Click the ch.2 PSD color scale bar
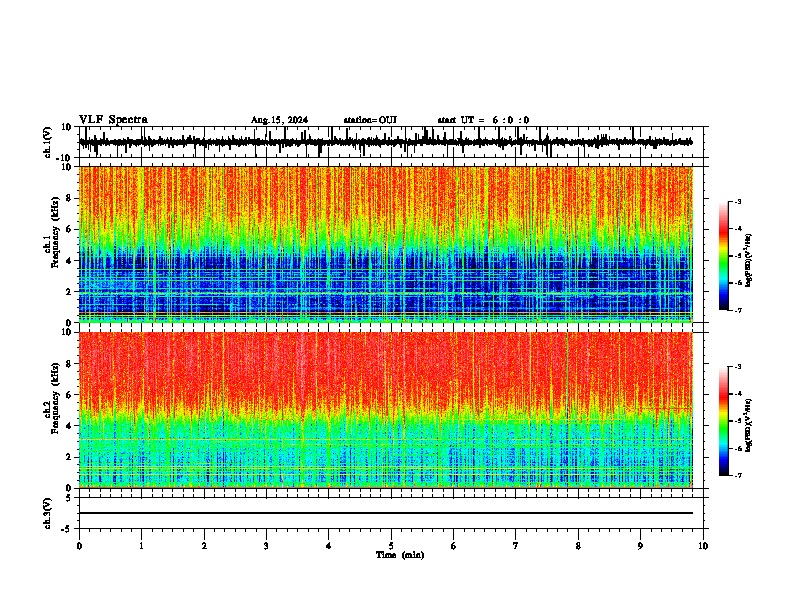792x612 pixels. (x=724, y=421)
